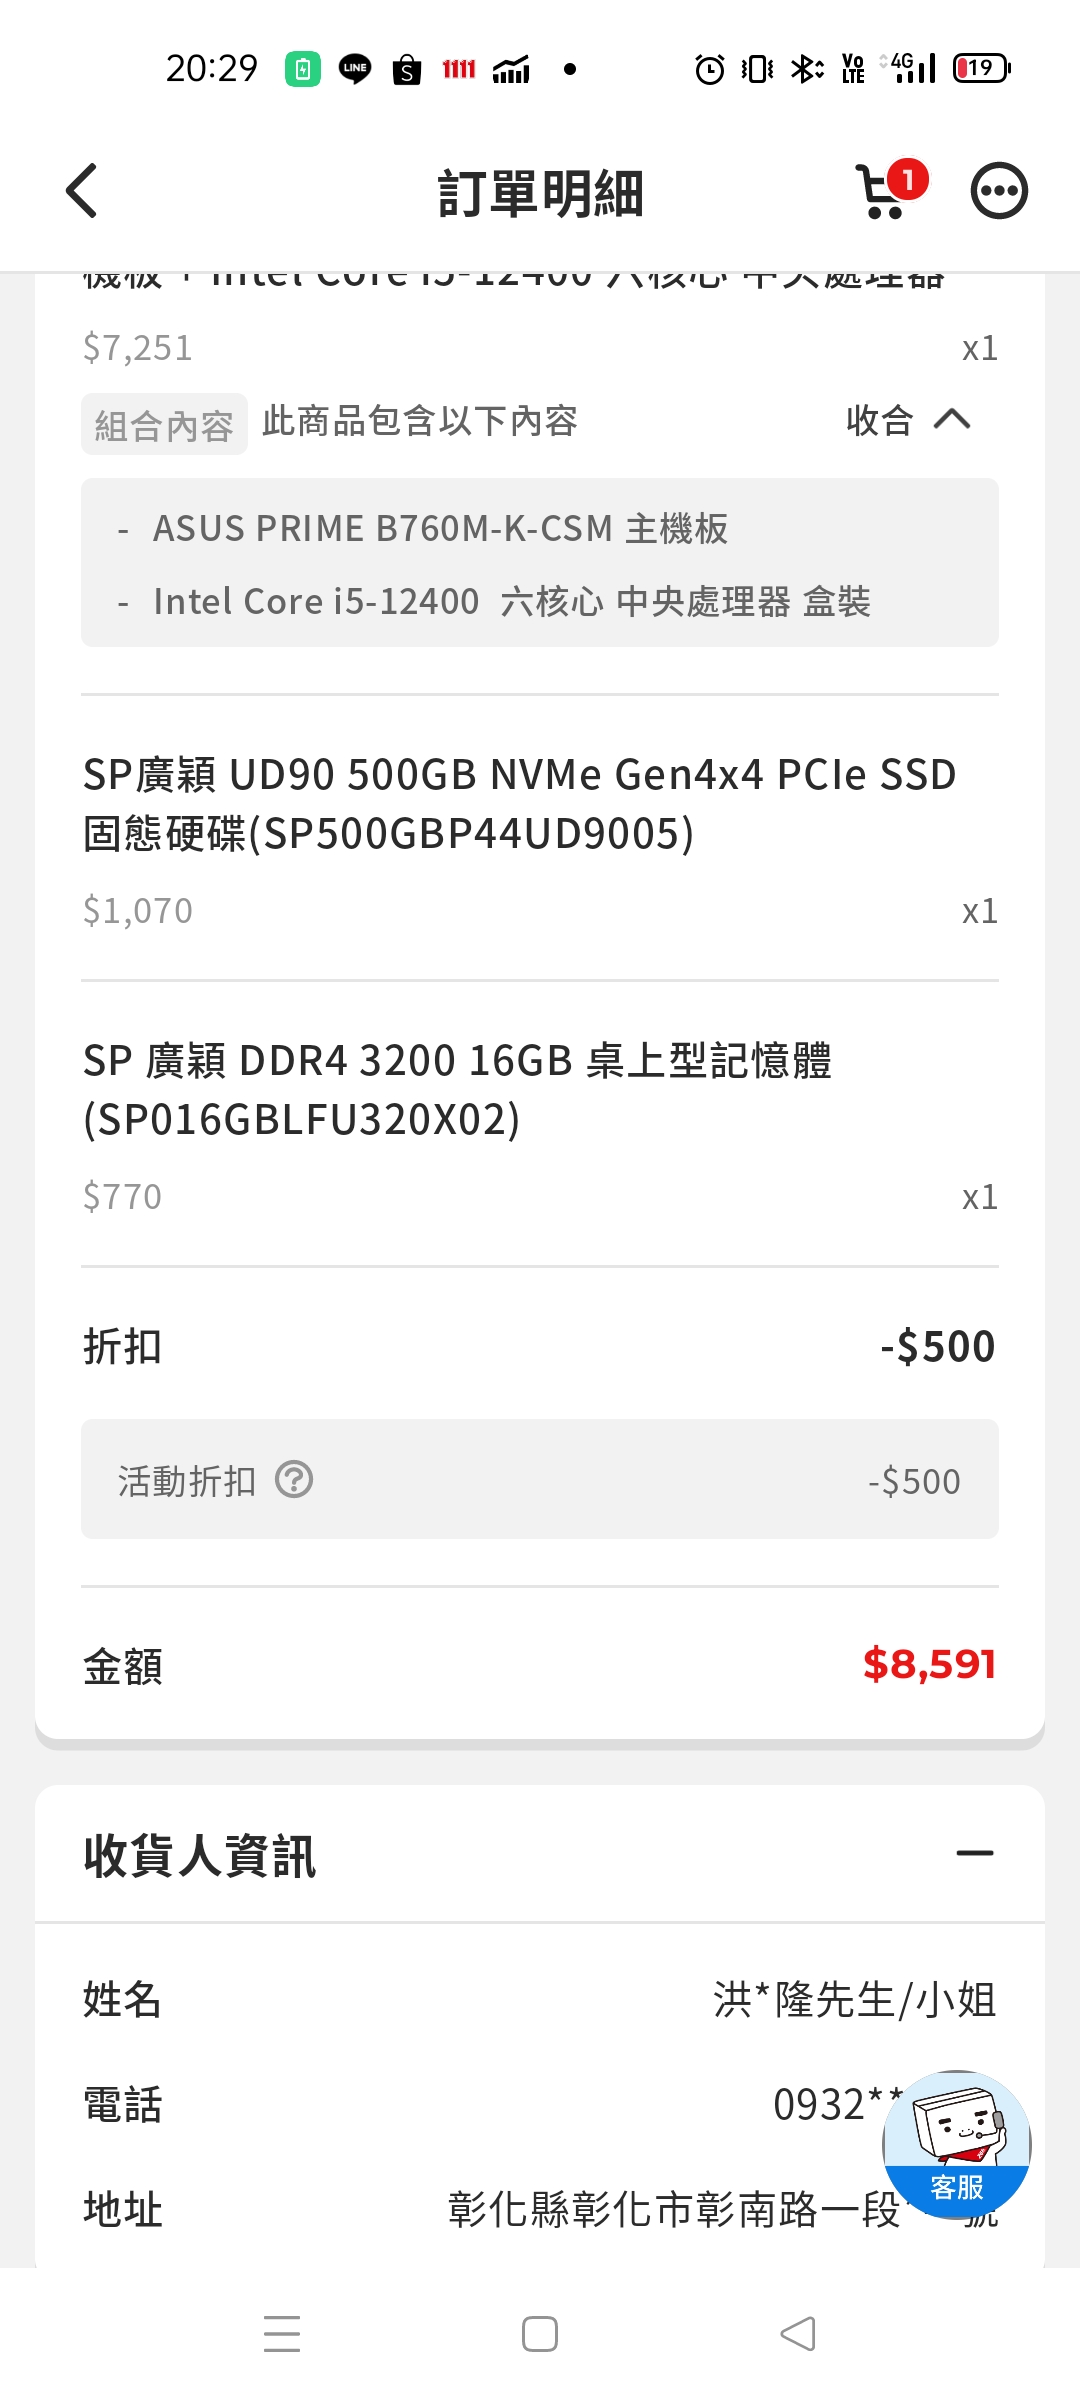The width and height of the screenshot is (1080, 2400).
Task: Open the more options menu icon
Action: click(x=999, y=190)
